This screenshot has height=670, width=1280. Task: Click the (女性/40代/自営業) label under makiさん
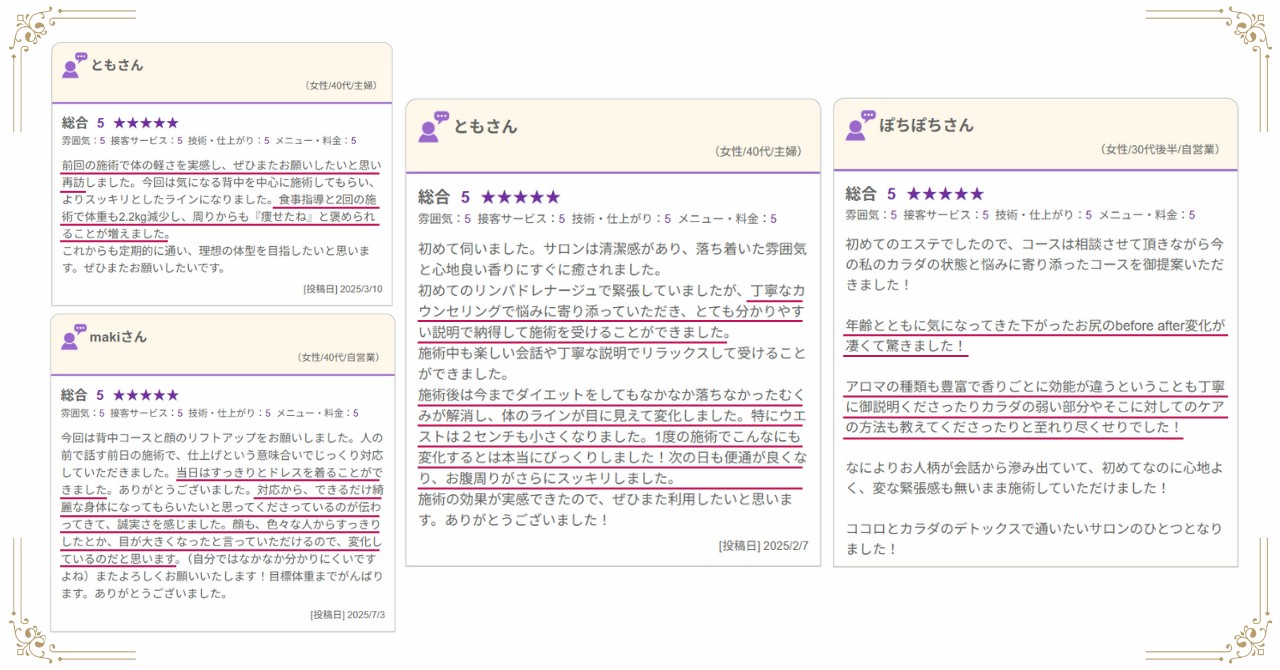pyautogui.click(x=337, y=357)
